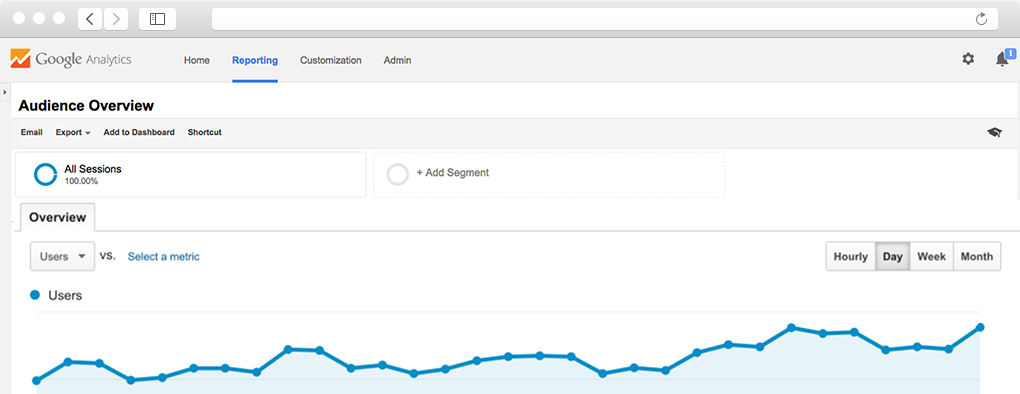Open the settings gear icon

968,59
